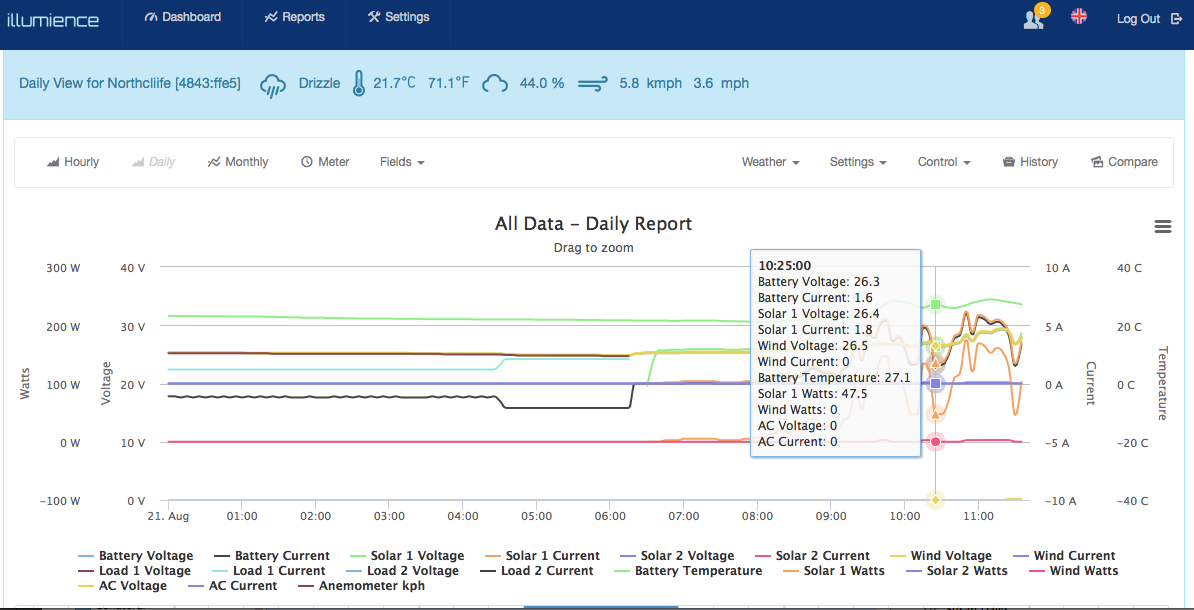Click the Wind Voltage legend color line
1194x610 pixels.
[896, 556]
